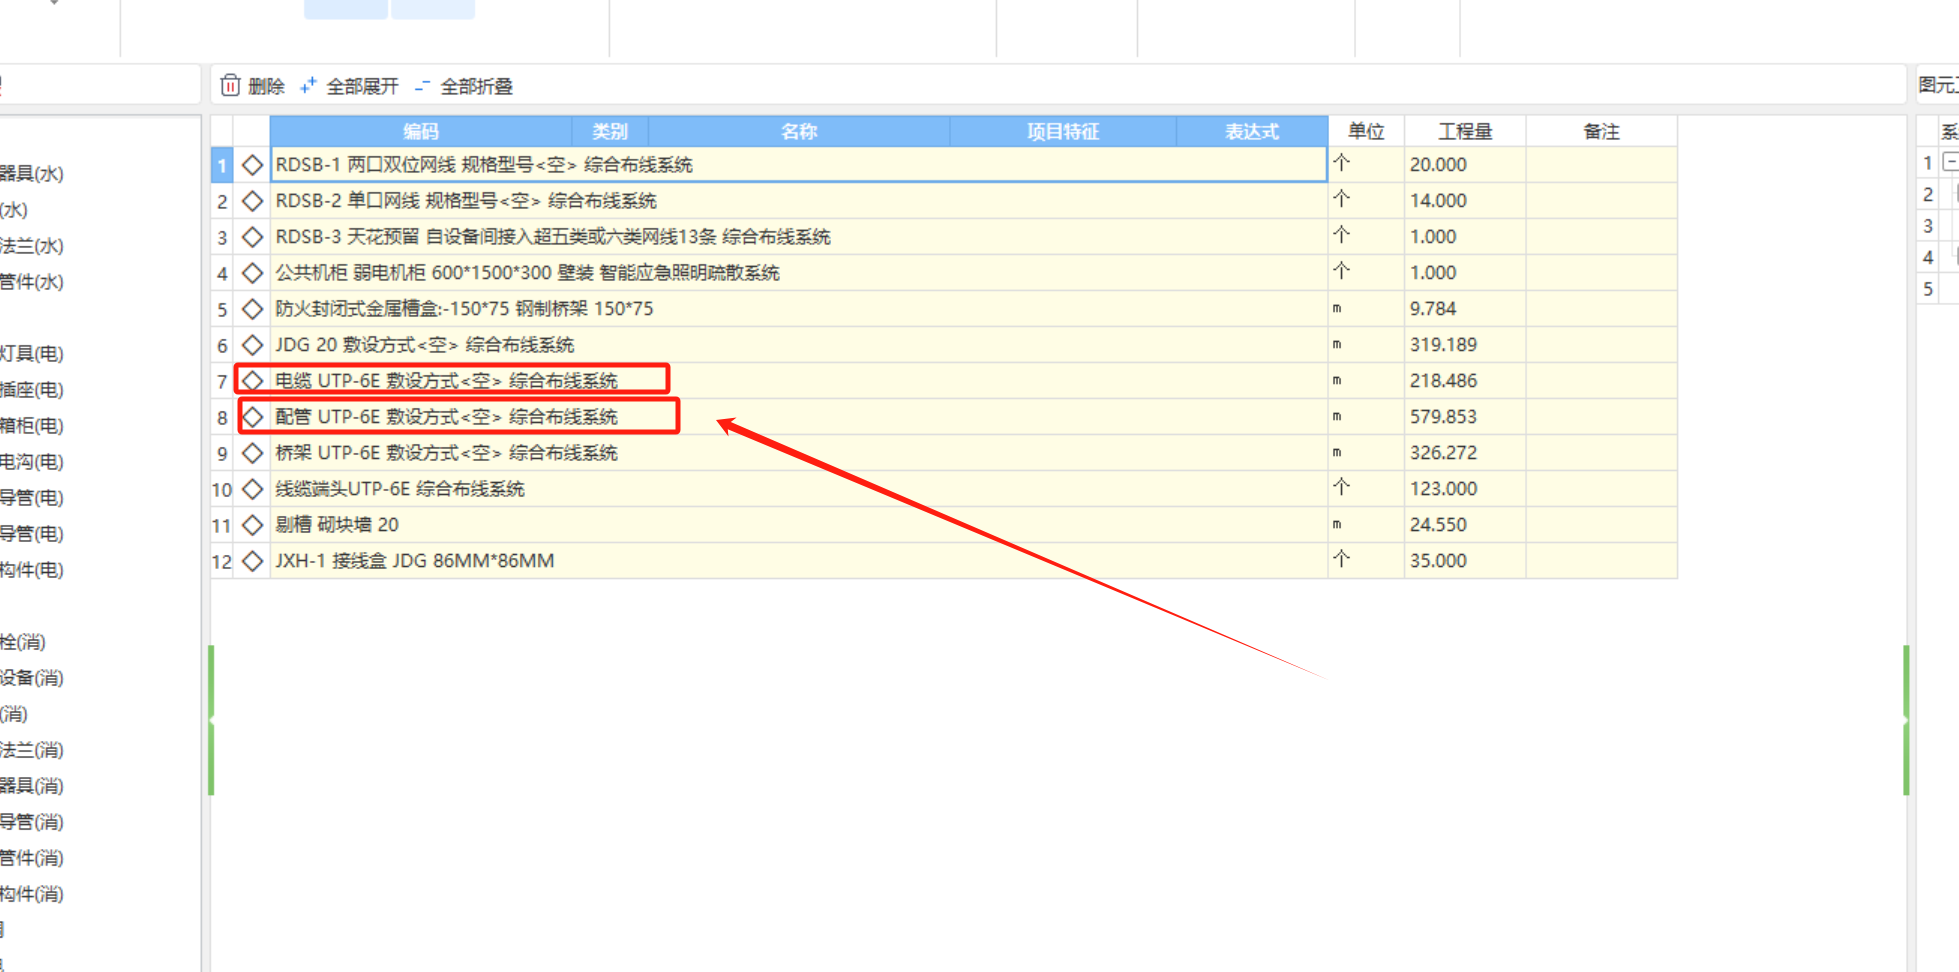This screenshot has height=972, width=1959.
Task: Click quantity cell 326.272
Action: tap(1465, 453)
